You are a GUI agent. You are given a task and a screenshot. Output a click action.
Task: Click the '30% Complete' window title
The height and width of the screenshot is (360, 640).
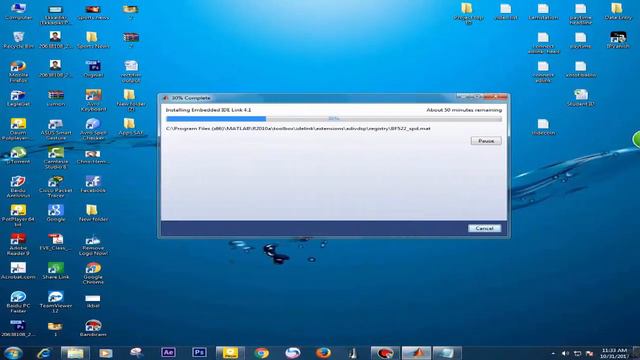click(x=191, y=98)
